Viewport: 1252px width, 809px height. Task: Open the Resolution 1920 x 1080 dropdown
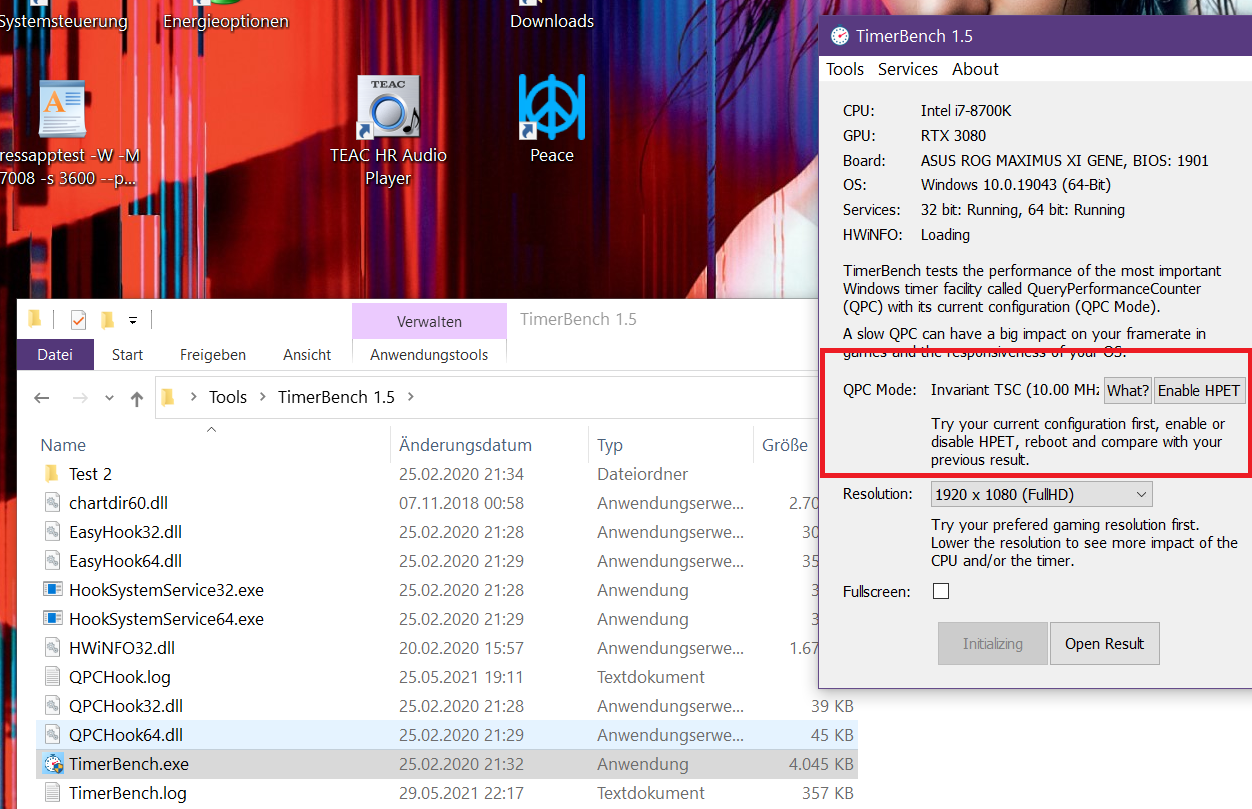click(x=1041, y=494)
